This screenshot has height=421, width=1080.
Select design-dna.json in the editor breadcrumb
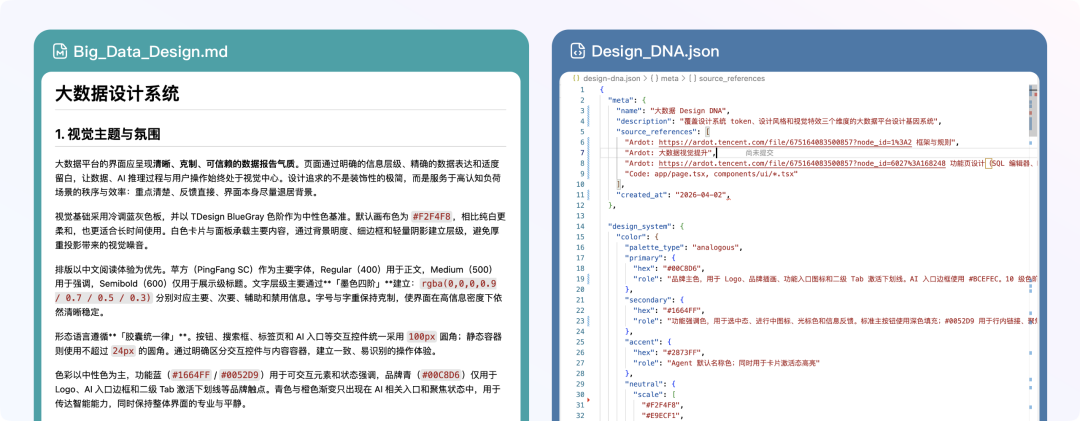612,79
